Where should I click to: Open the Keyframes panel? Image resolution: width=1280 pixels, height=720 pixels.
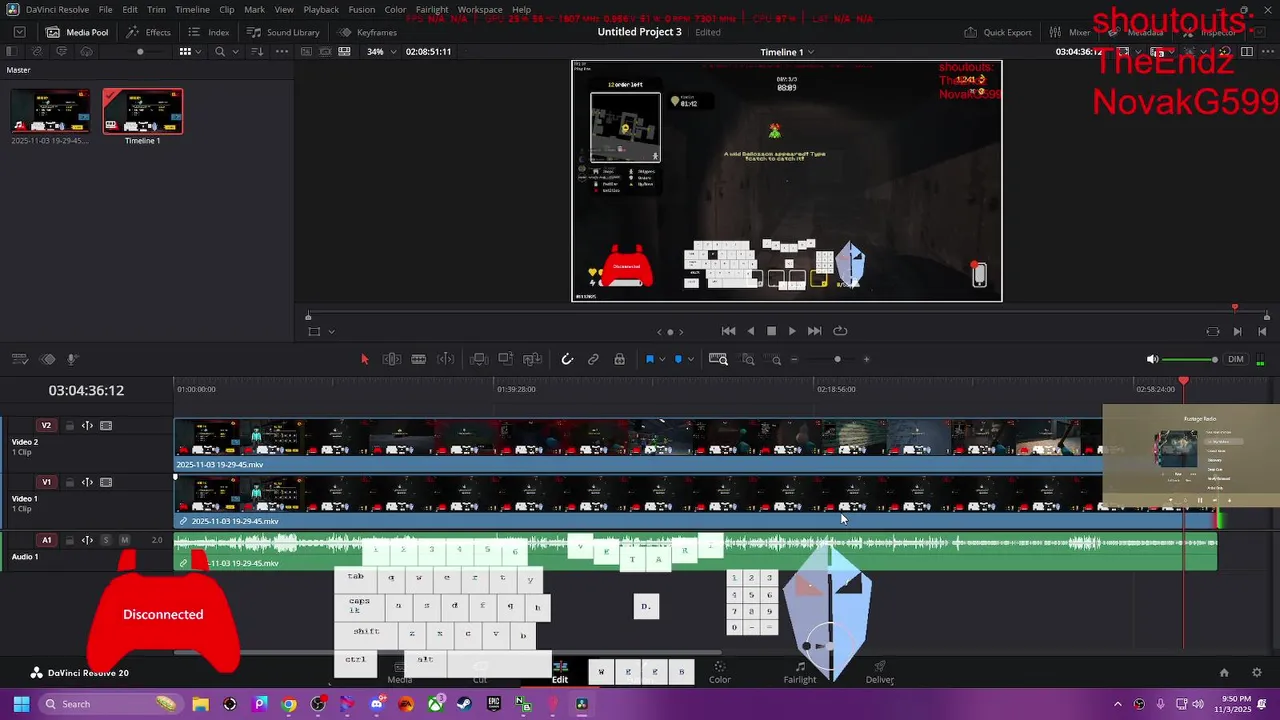367,32
